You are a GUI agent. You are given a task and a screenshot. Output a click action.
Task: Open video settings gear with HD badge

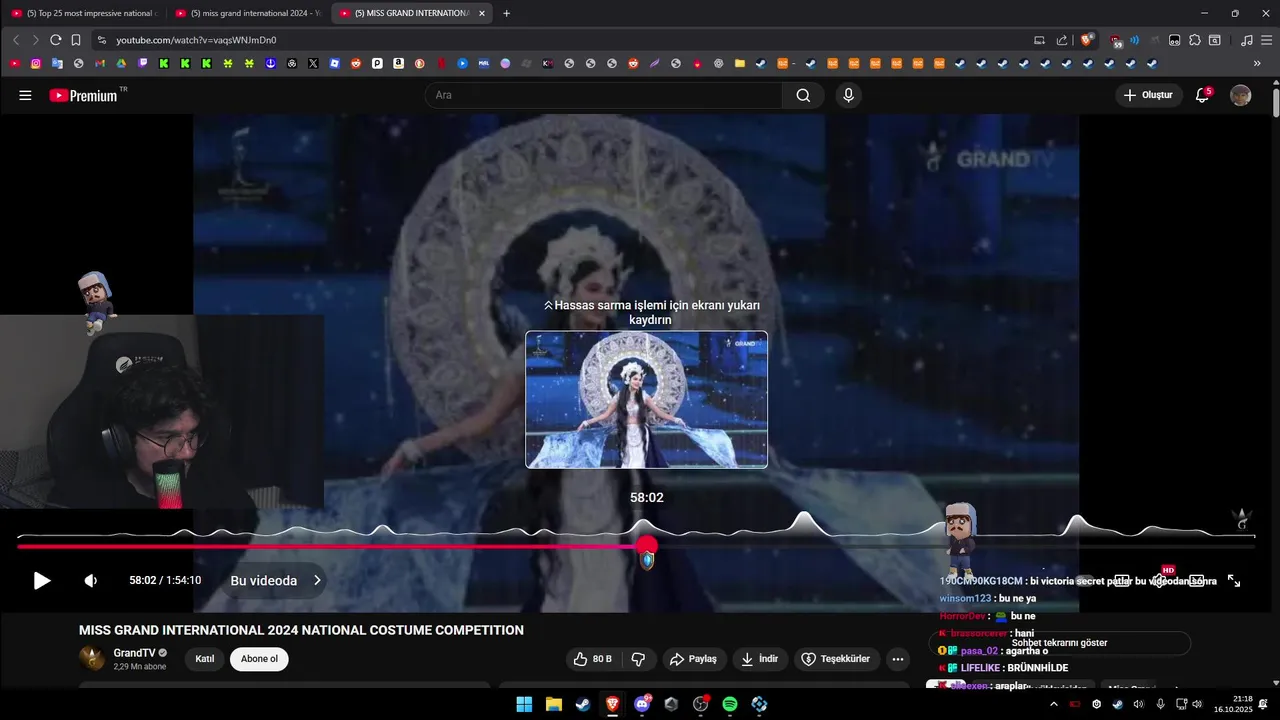(x=1160, y=579)
